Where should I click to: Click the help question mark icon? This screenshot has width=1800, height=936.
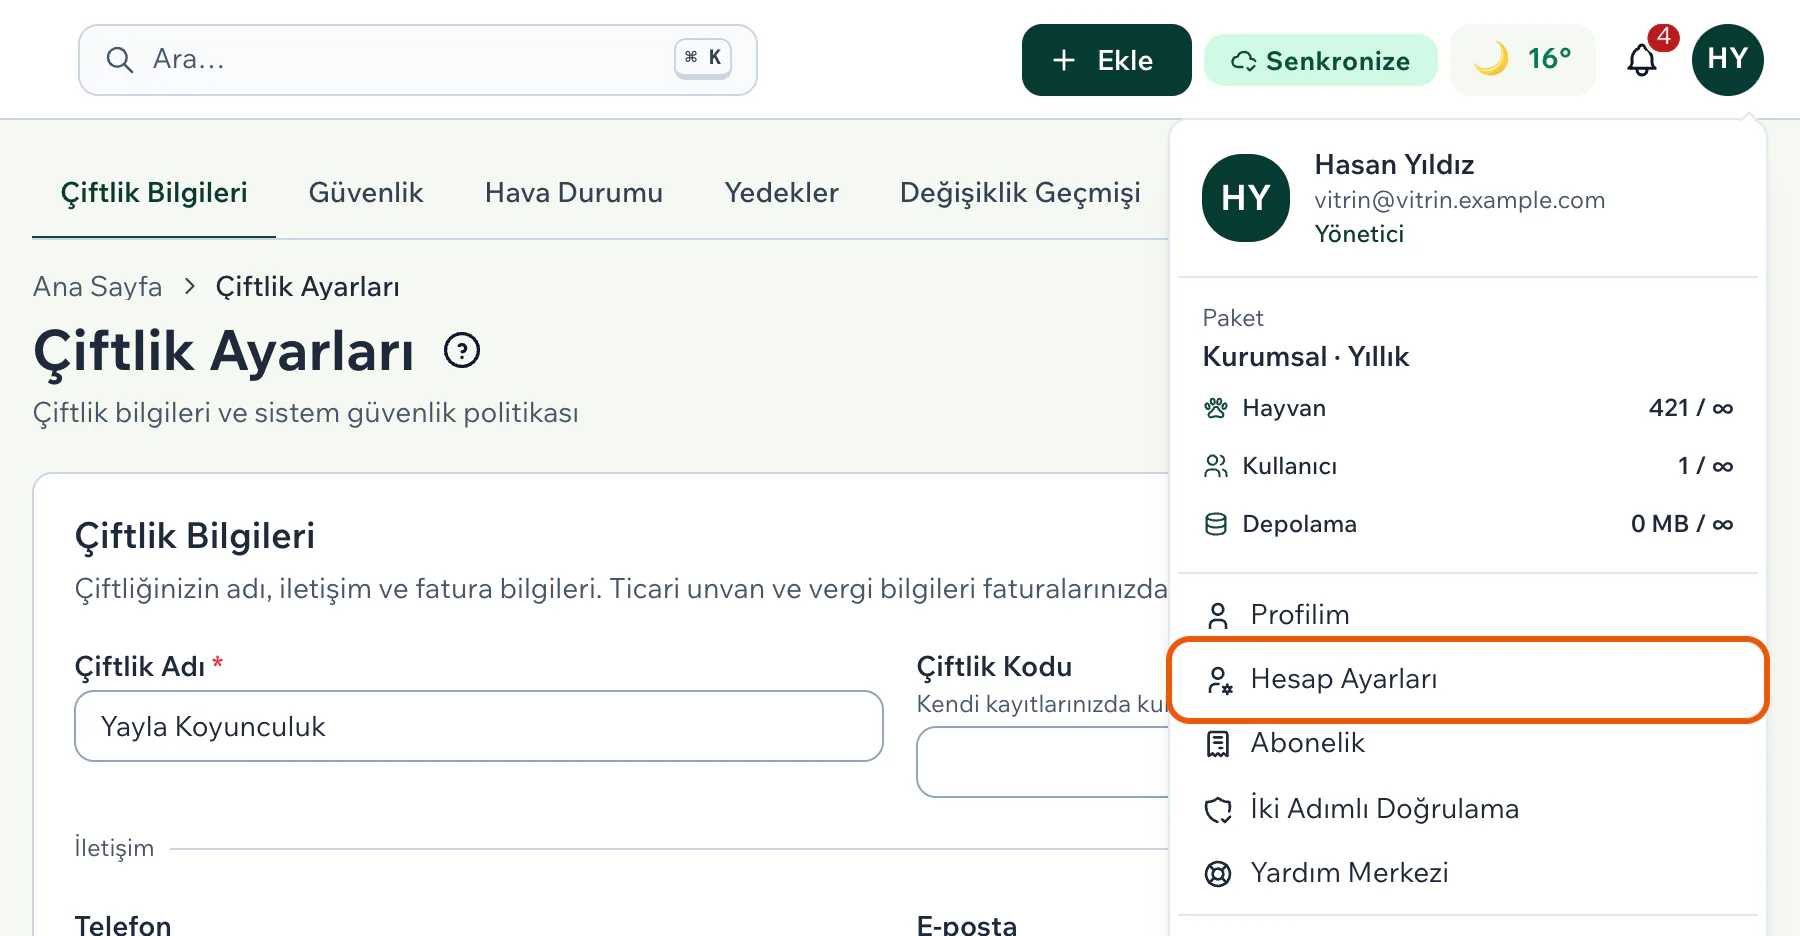(x=462, y=350)
